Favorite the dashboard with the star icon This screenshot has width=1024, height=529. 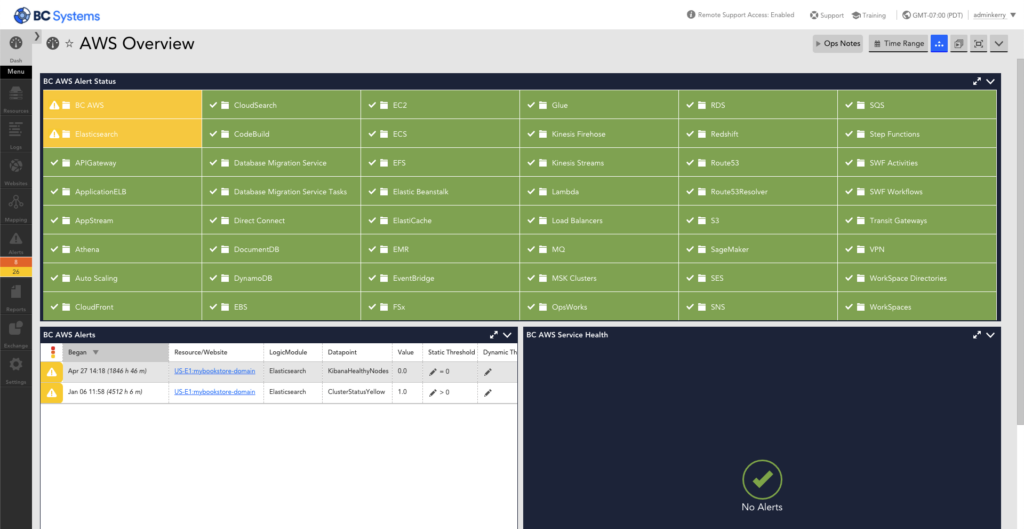pyautogui.click(x=69, y=44)
